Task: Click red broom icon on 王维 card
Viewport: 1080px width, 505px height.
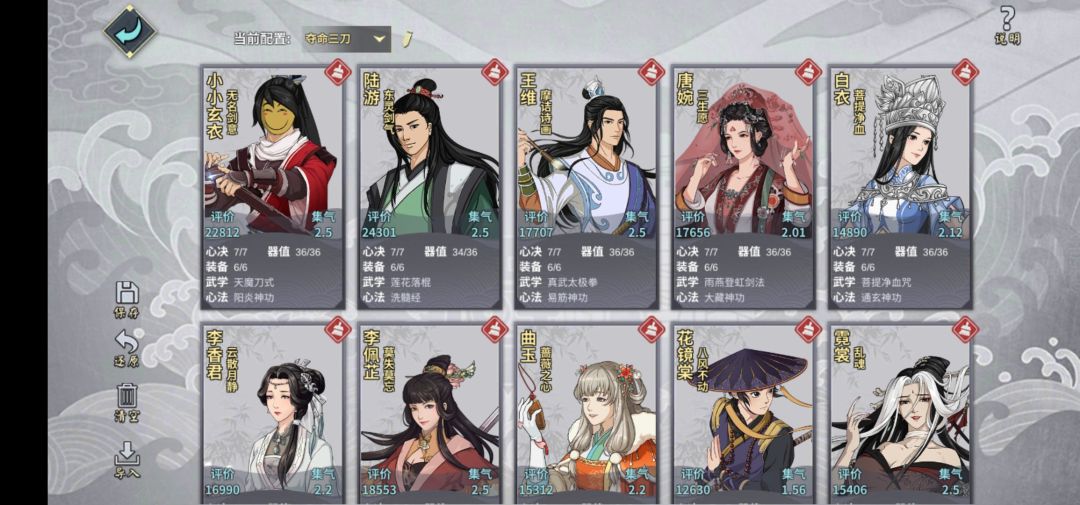Action: tap(652, 72)
